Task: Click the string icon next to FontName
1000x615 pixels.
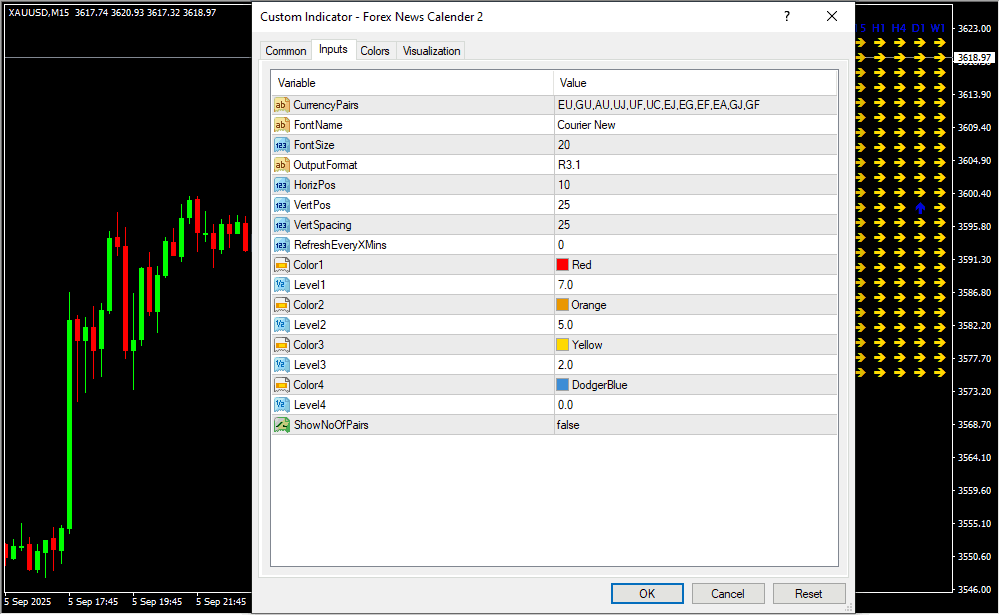Action: click(x=281, y=125)
